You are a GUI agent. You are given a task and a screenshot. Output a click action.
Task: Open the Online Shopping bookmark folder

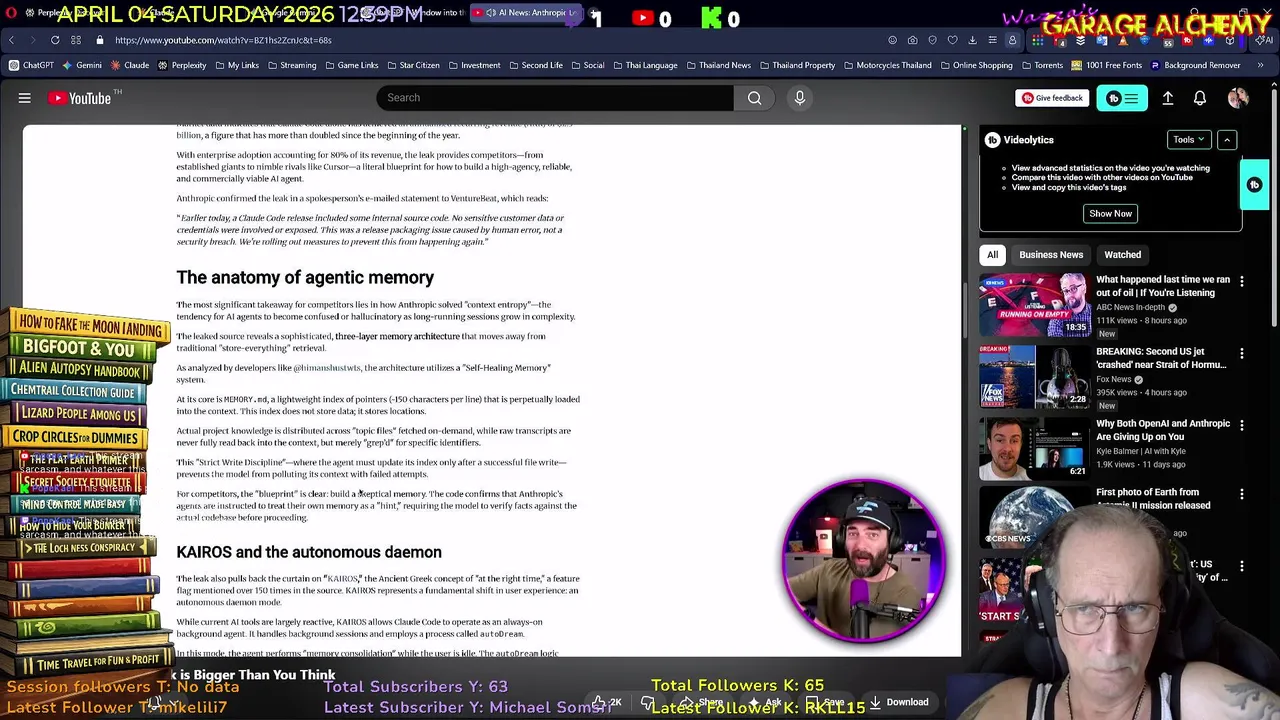976,65
